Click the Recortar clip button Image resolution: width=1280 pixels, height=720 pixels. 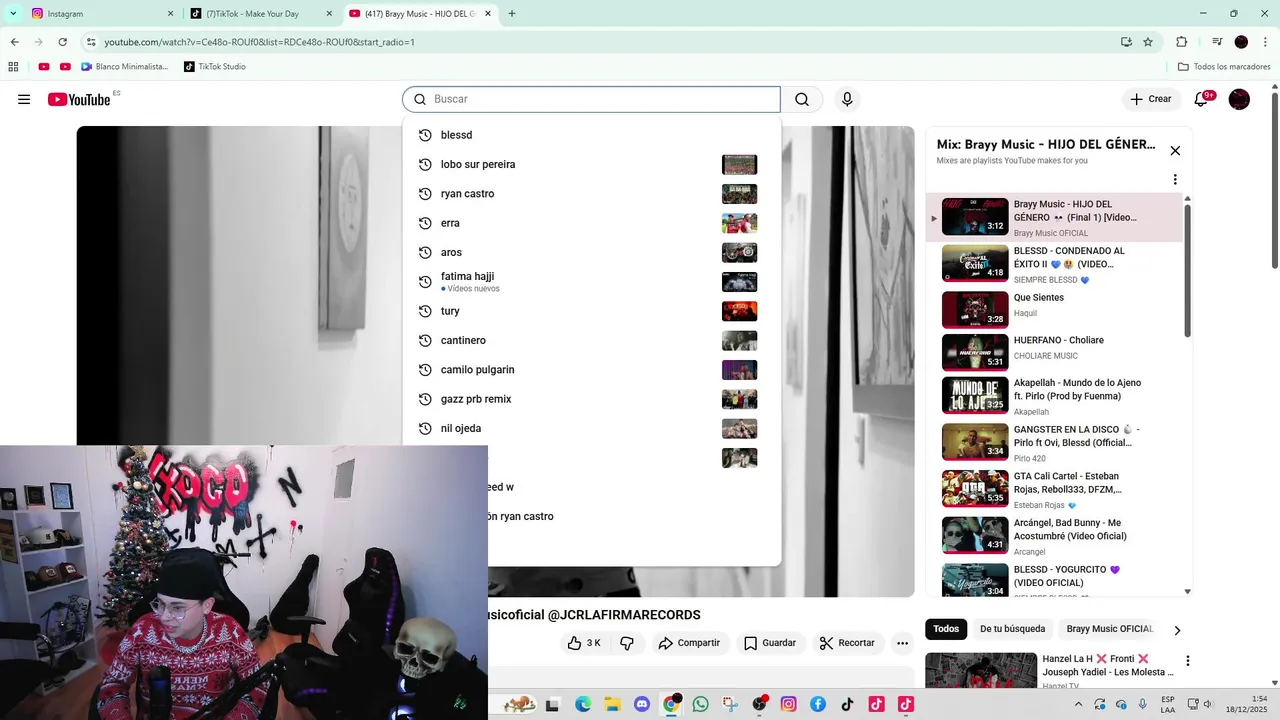(847, 643)
